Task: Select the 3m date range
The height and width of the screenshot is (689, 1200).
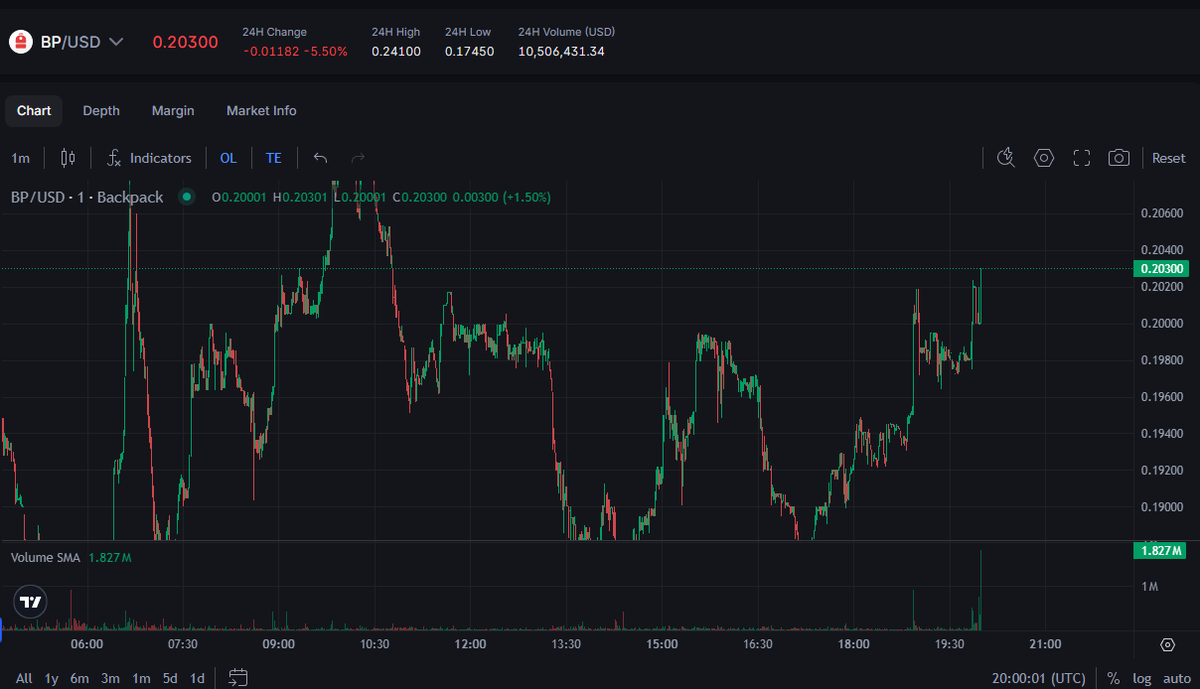Action: coord(110,678)
